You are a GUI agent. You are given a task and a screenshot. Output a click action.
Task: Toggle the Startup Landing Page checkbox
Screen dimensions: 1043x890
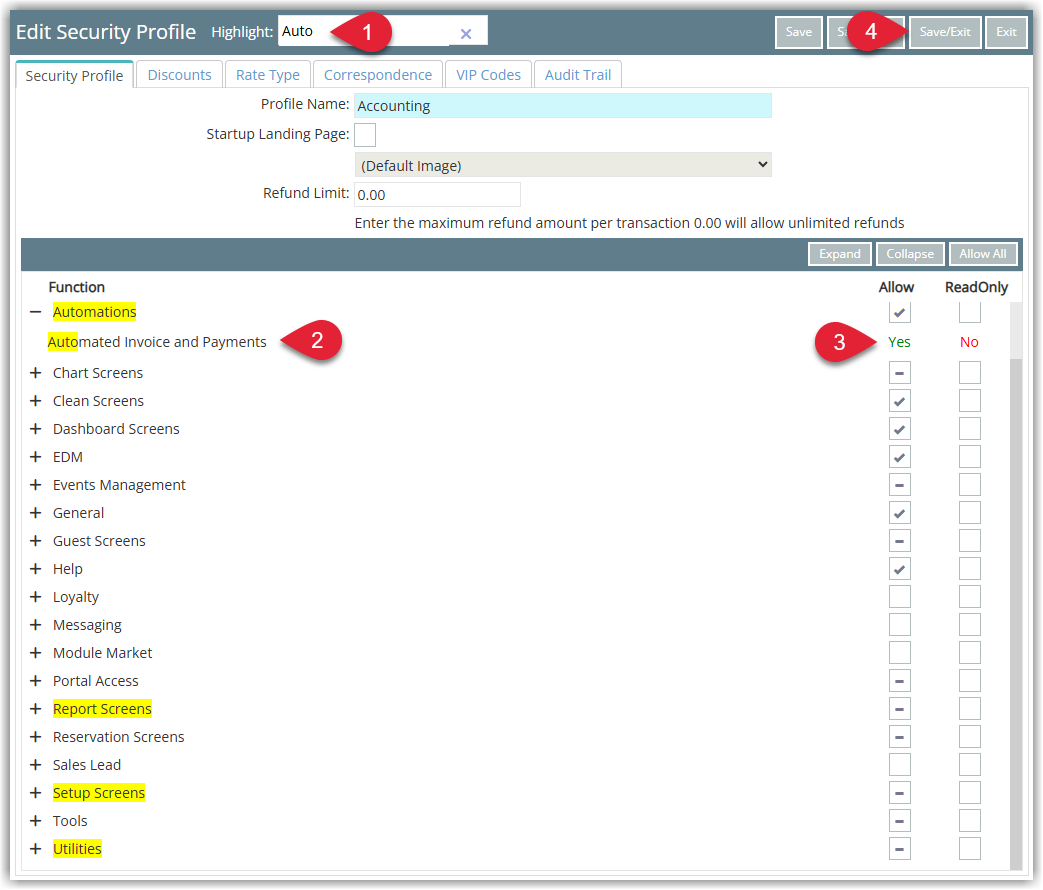[x=365, y=134]
